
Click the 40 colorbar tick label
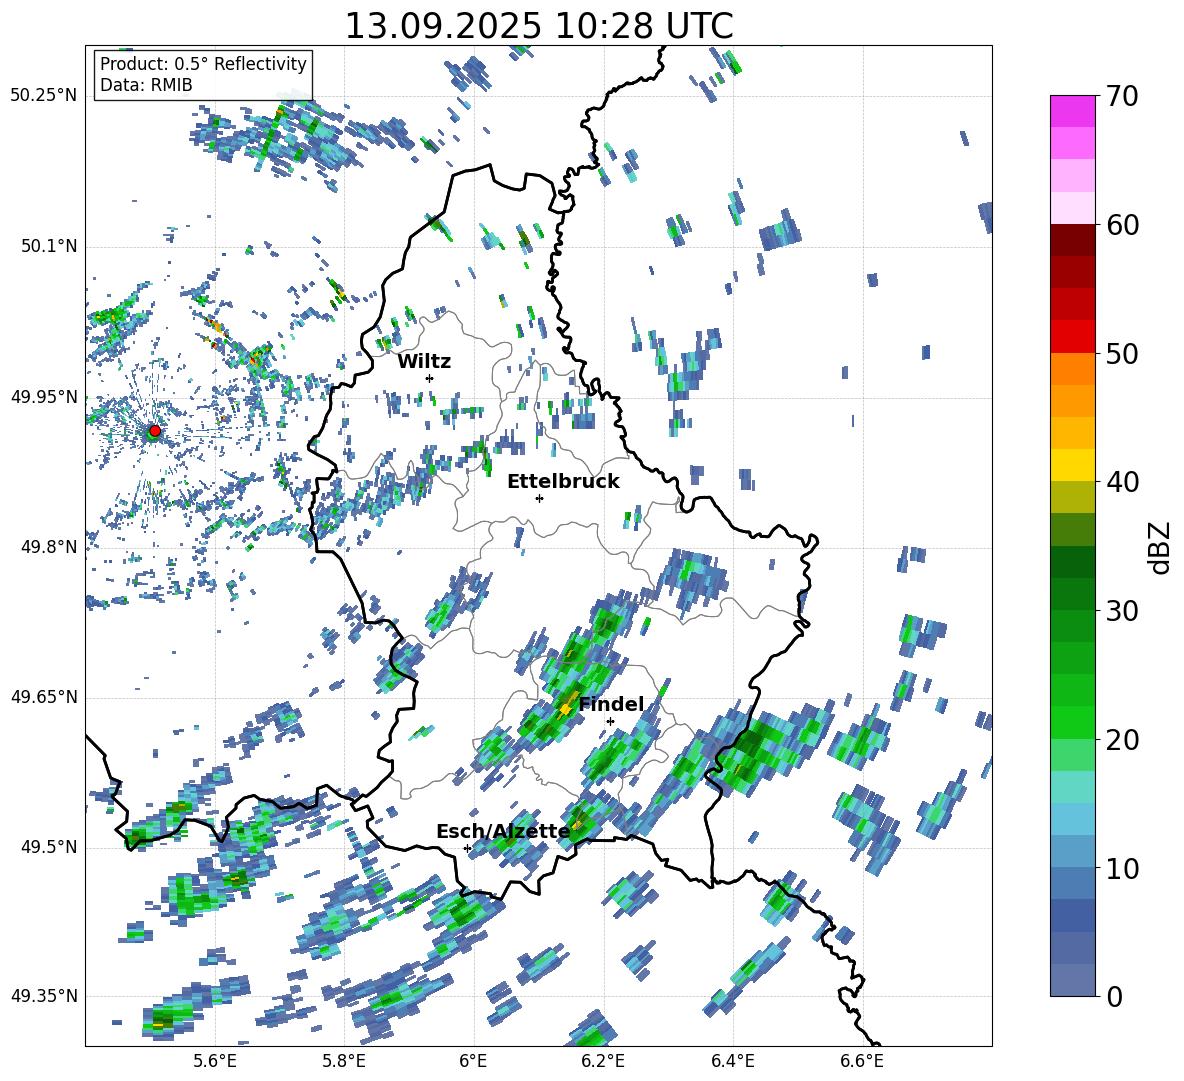coord(1122,482)
